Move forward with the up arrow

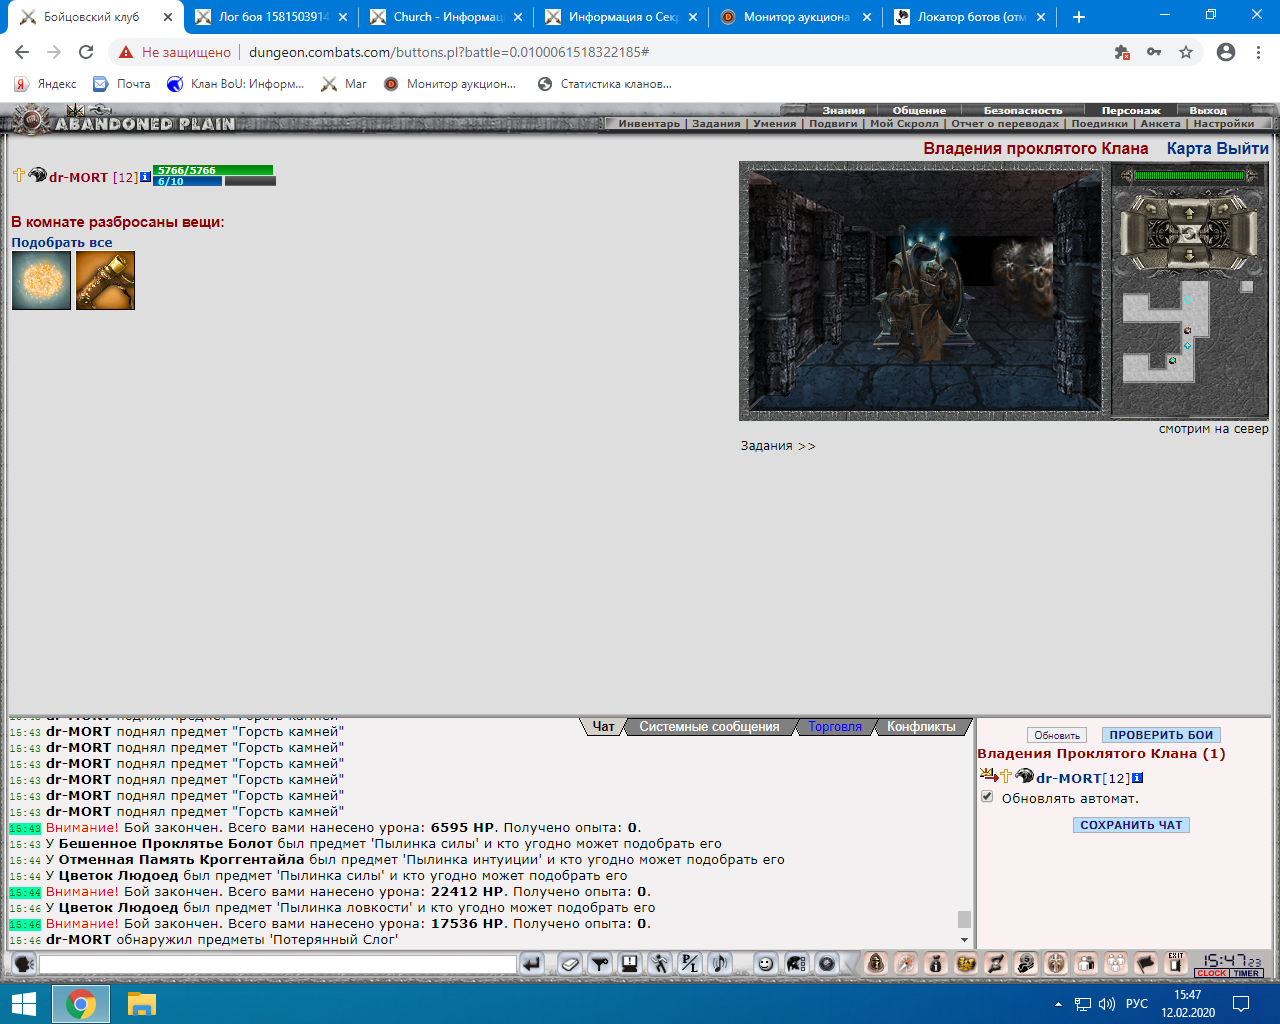pos(1189,214)
